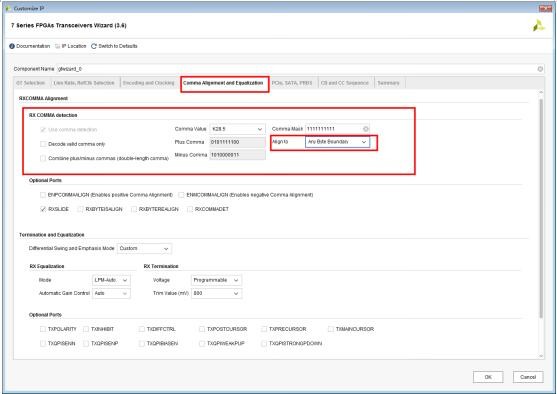Clear the Comma Mask field icon

(366, 129)
